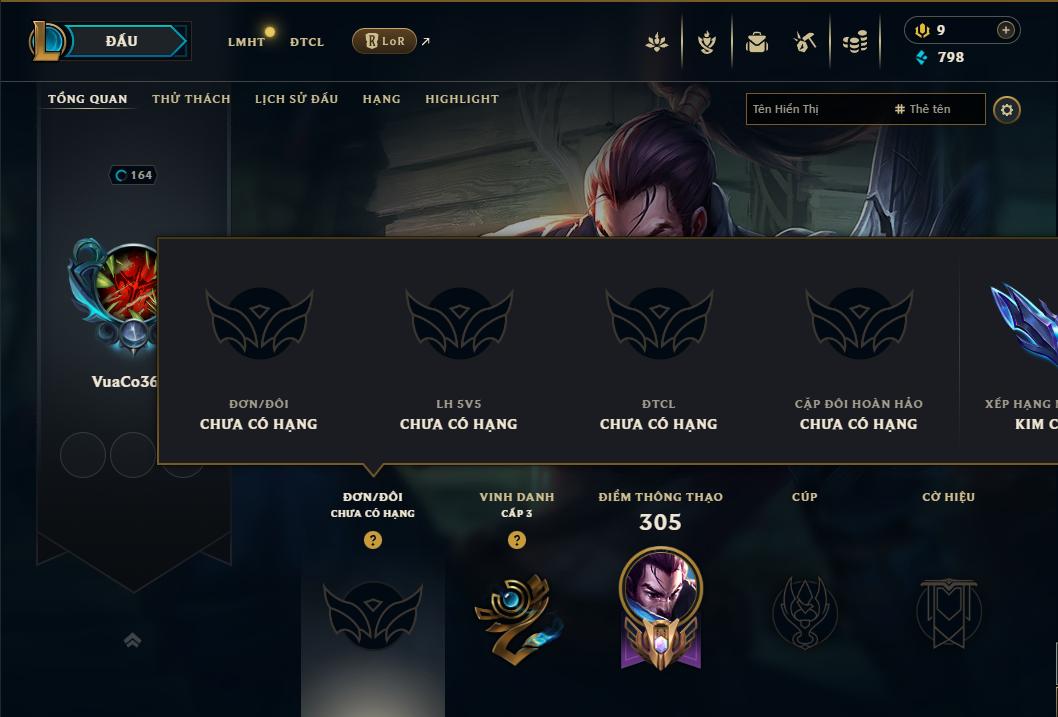Open the Lịch Sử Đấu tab

(x=296, y=98)
